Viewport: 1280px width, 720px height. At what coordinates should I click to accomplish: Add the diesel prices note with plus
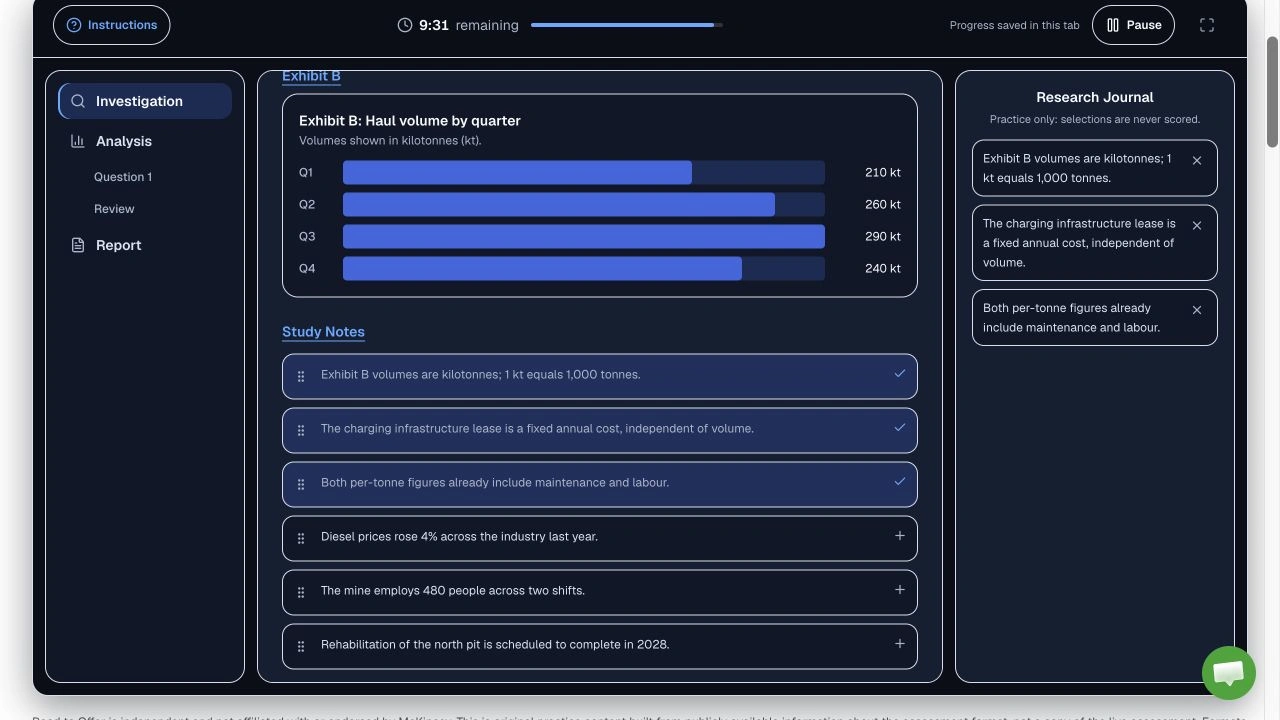point(899,536)
